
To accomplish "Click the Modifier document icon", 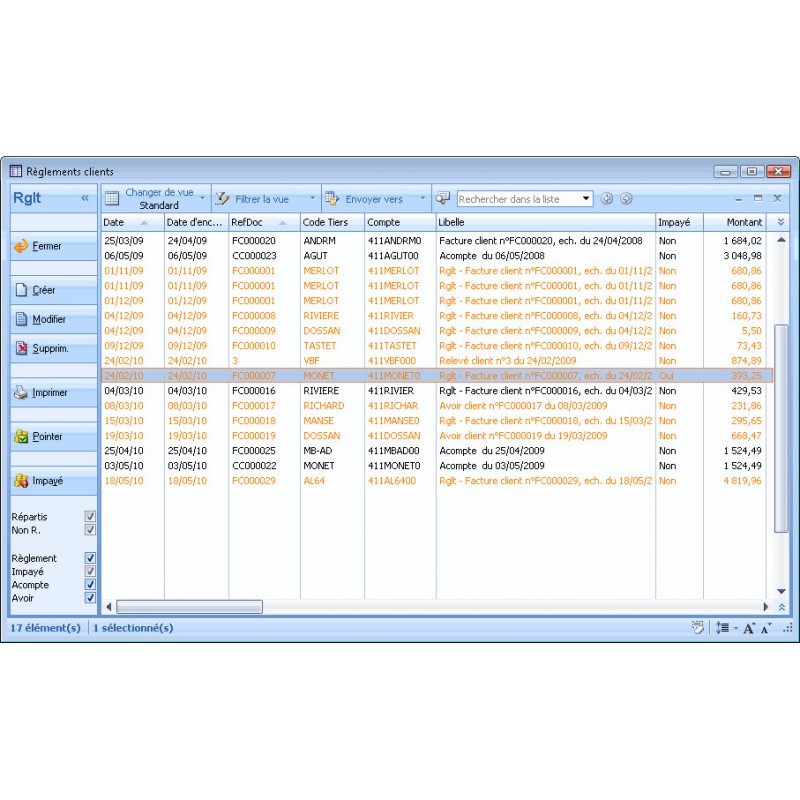I will coord(21,319).
